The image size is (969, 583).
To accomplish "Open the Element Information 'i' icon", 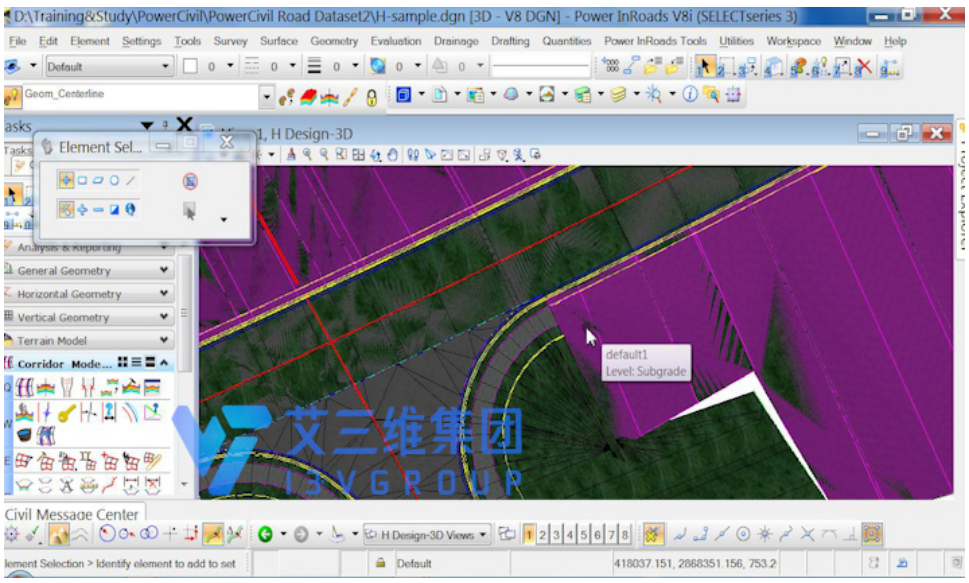I will 690,95.
